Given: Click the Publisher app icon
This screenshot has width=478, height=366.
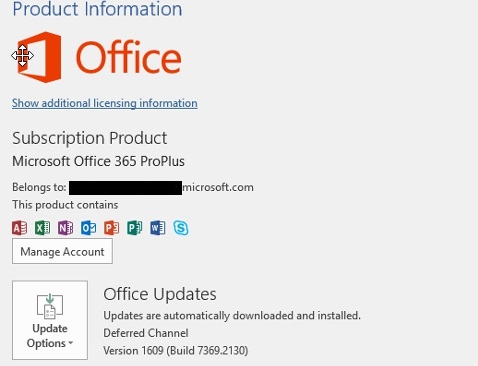Looking at the screenshot, I should (135, 228).
